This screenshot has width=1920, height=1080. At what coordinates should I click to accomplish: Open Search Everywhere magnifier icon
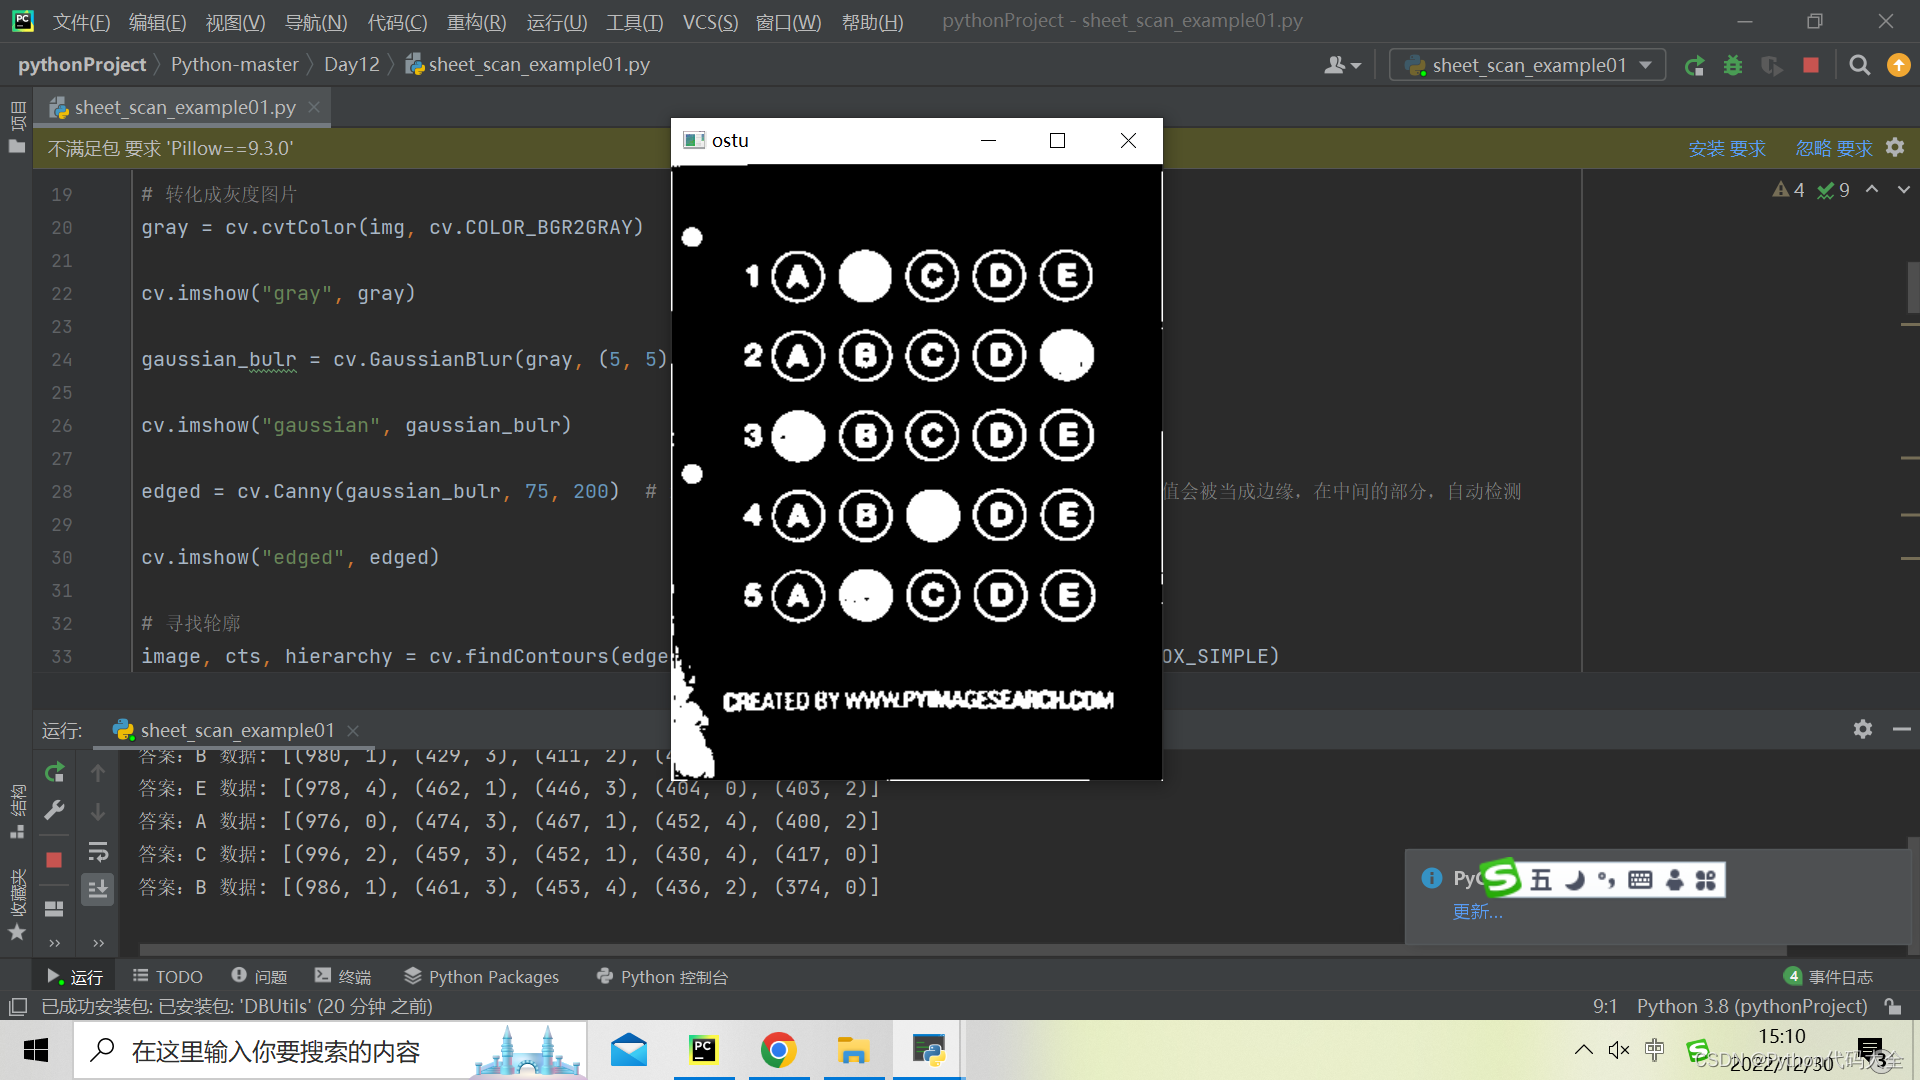click(x=1859, y=66)
